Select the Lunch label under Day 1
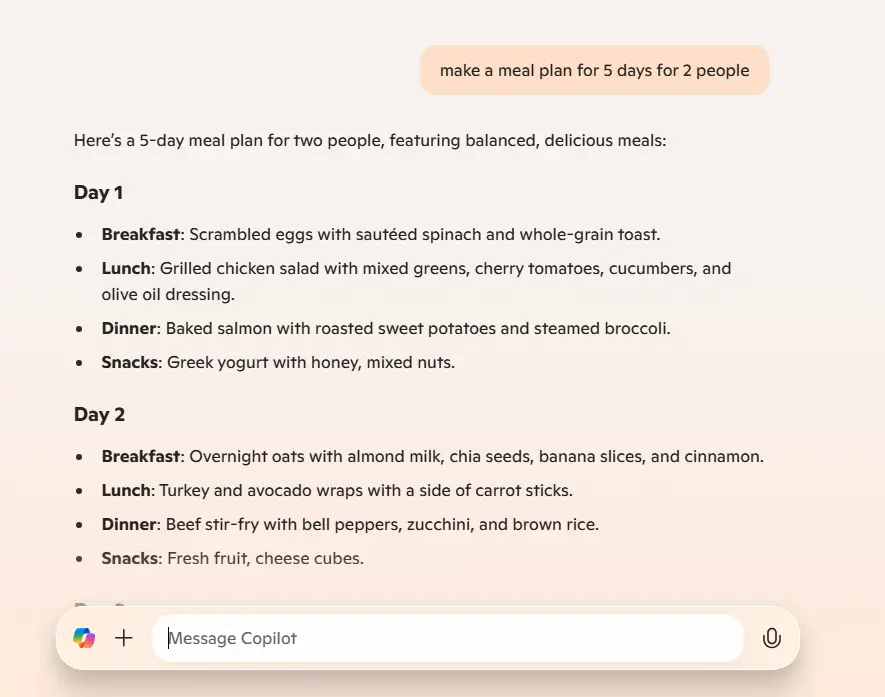 pyautogui.click(x=126, y=269)
